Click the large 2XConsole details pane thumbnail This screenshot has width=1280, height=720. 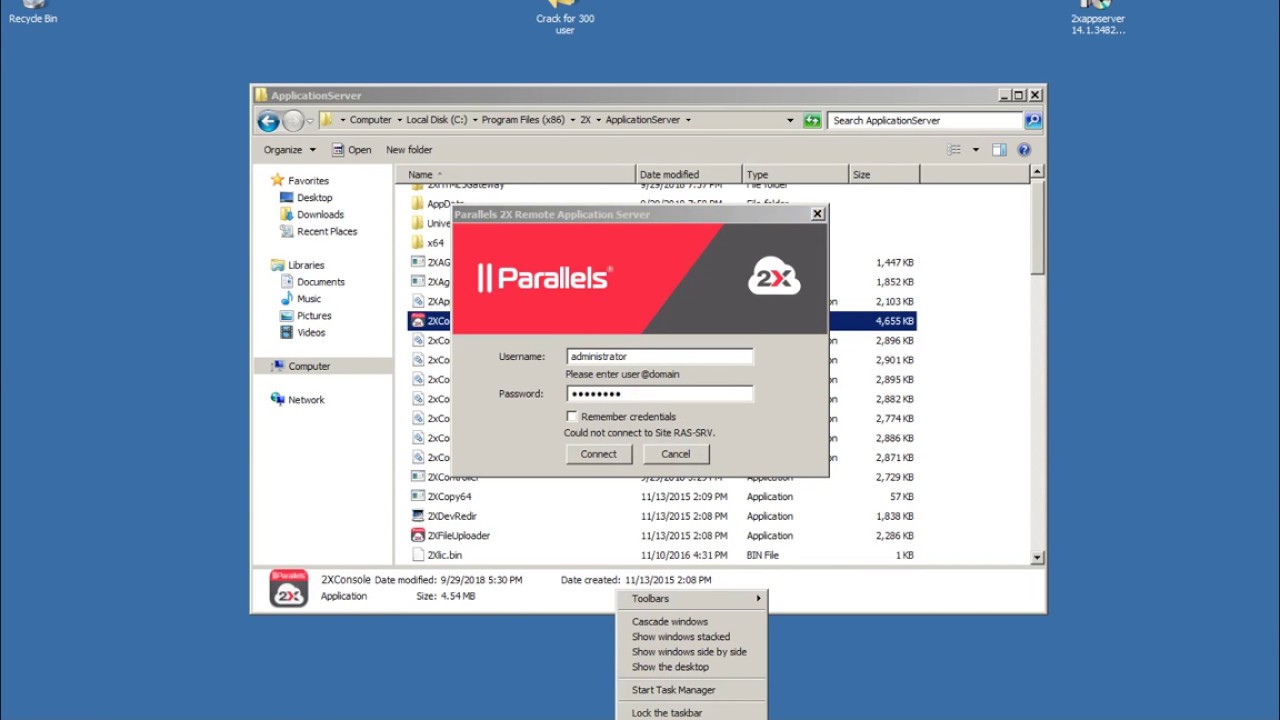[x=289, y=589]
